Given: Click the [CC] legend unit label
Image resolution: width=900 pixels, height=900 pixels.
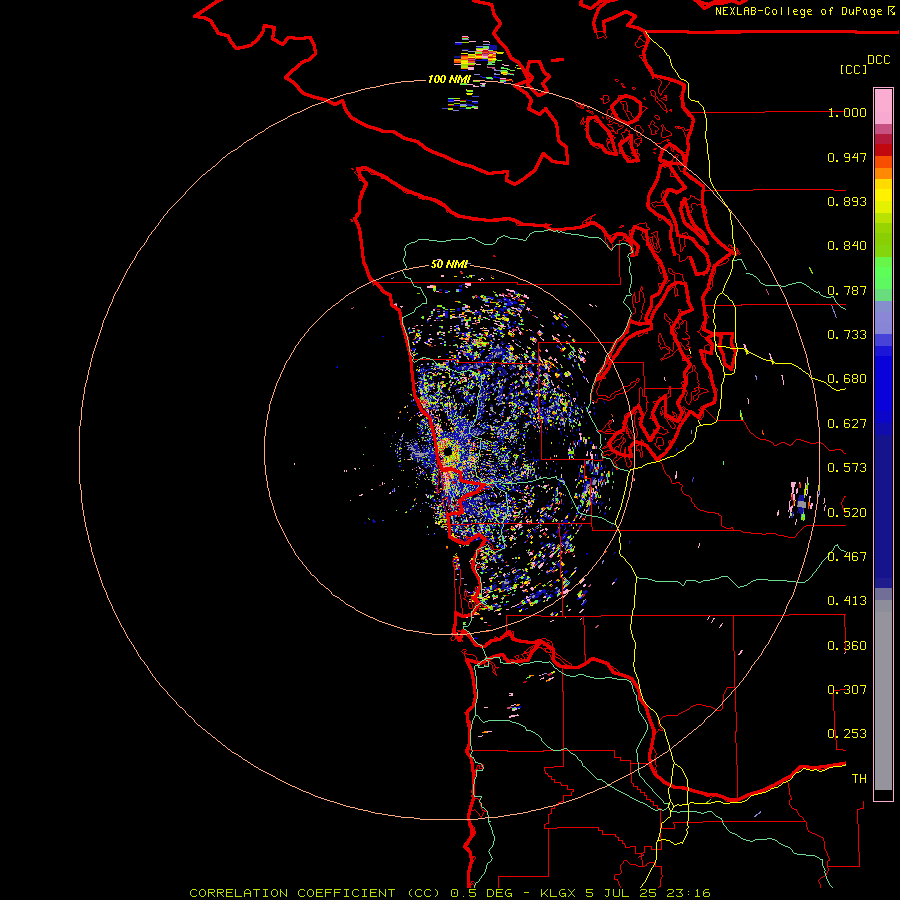Looking at the screenshot, I should coord(853,69).
